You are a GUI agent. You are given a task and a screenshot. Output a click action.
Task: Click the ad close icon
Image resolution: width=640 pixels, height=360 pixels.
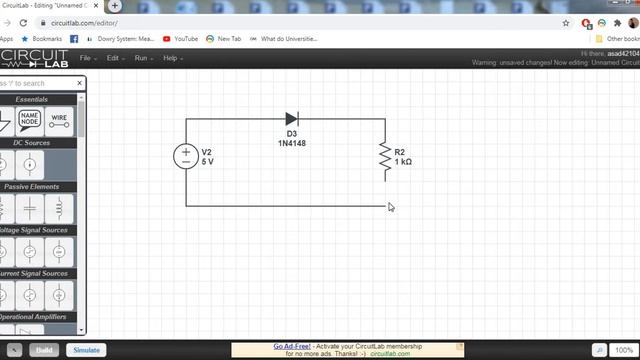click(x=460, y=347)
